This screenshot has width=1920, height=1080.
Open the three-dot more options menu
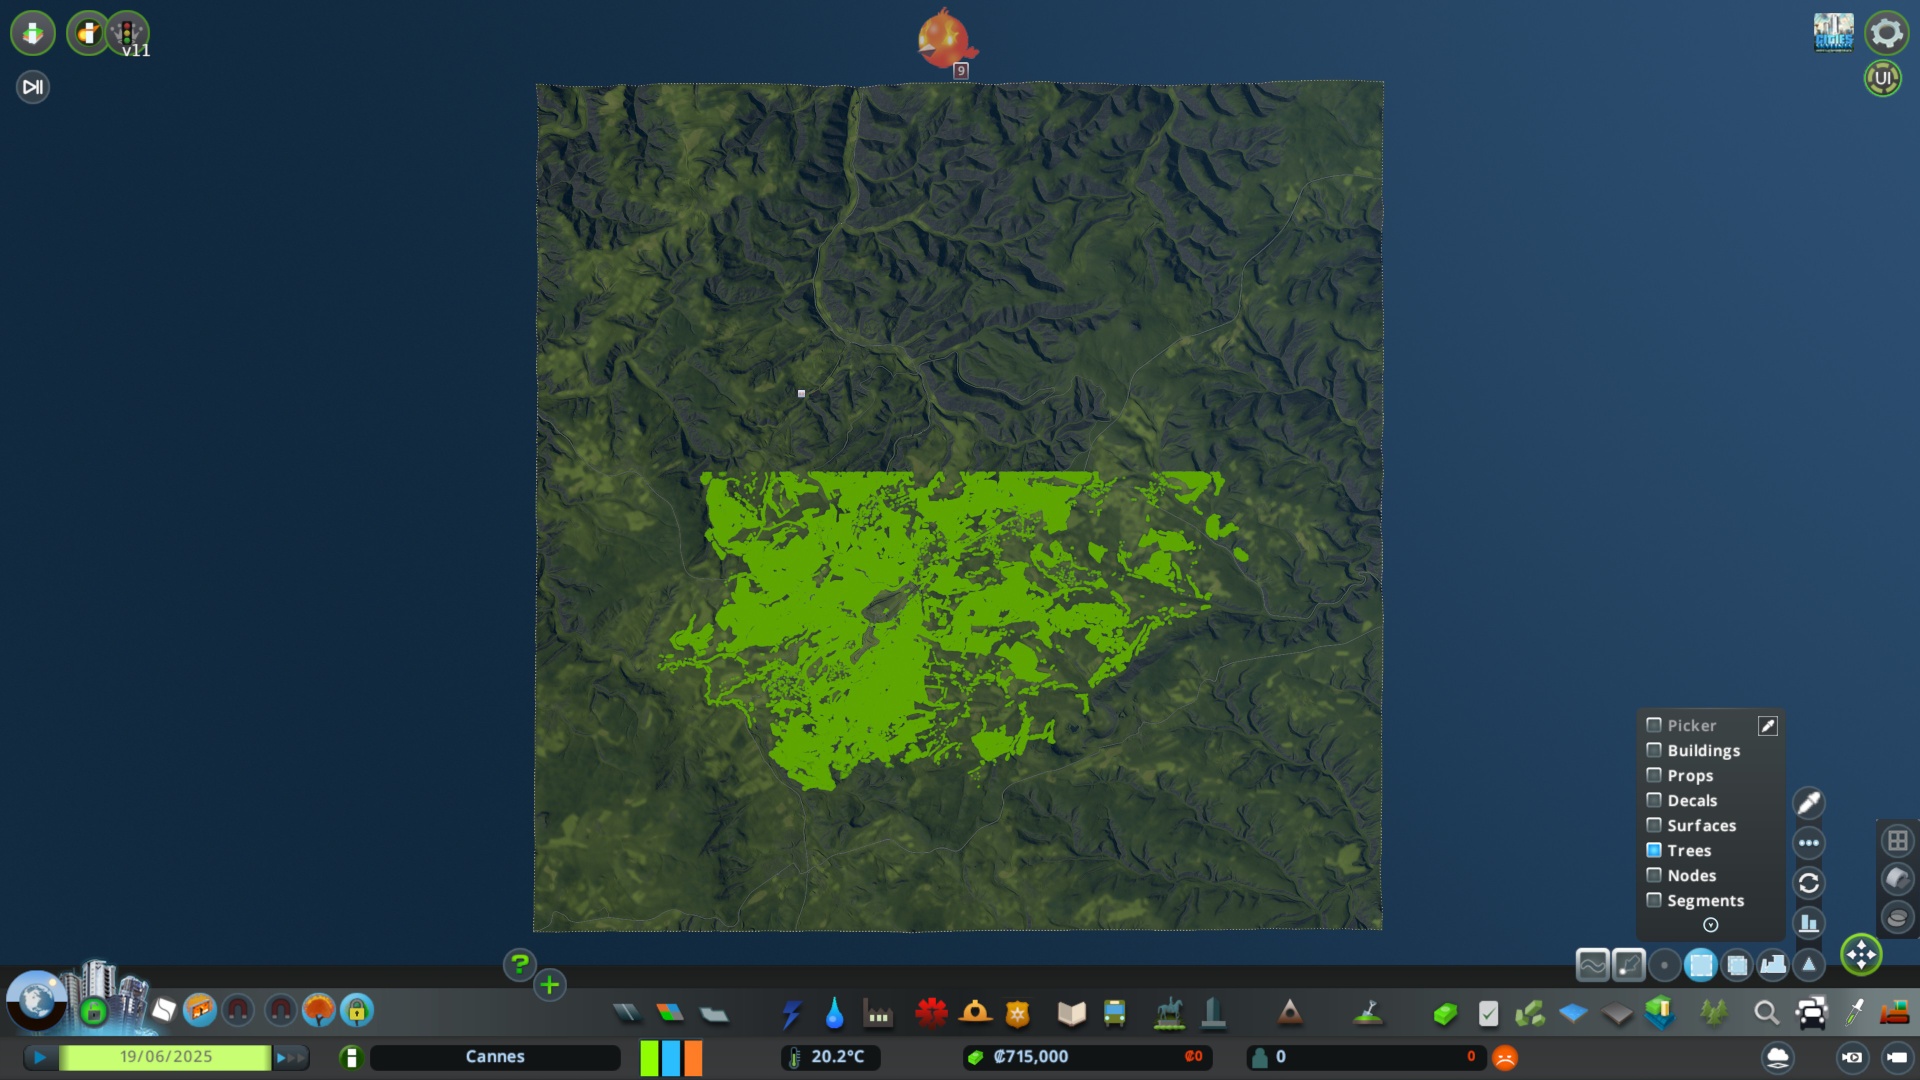(x=1809, y=842)
